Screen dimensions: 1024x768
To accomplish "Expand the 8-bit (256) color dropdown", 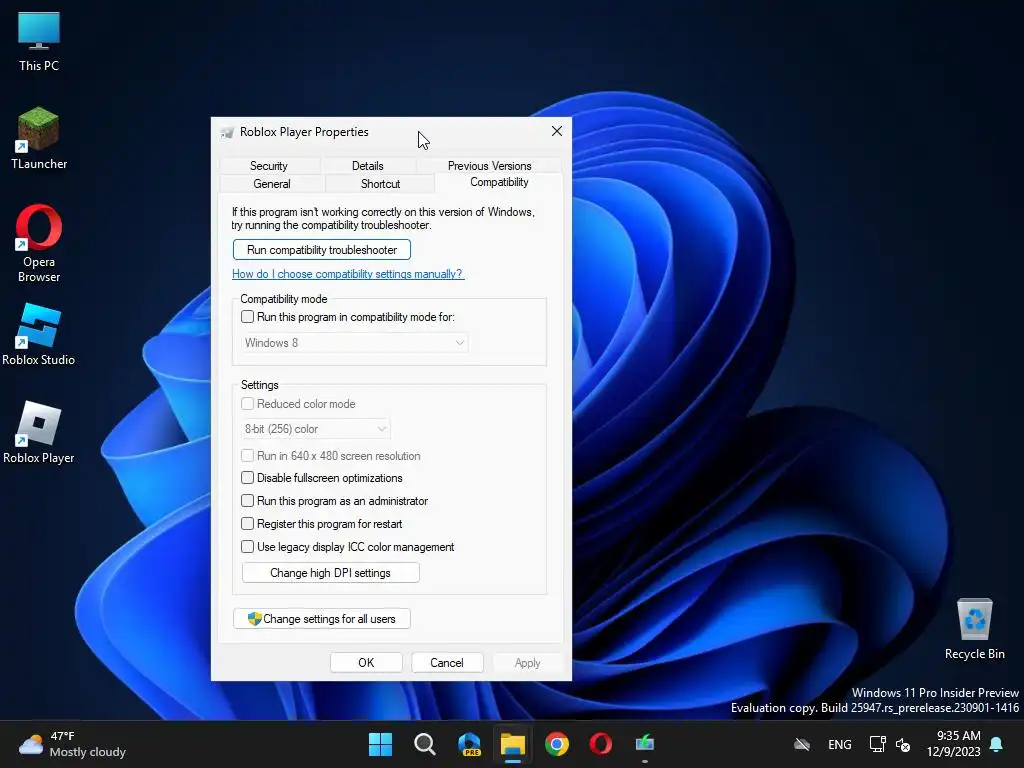I will coord(315,429).
